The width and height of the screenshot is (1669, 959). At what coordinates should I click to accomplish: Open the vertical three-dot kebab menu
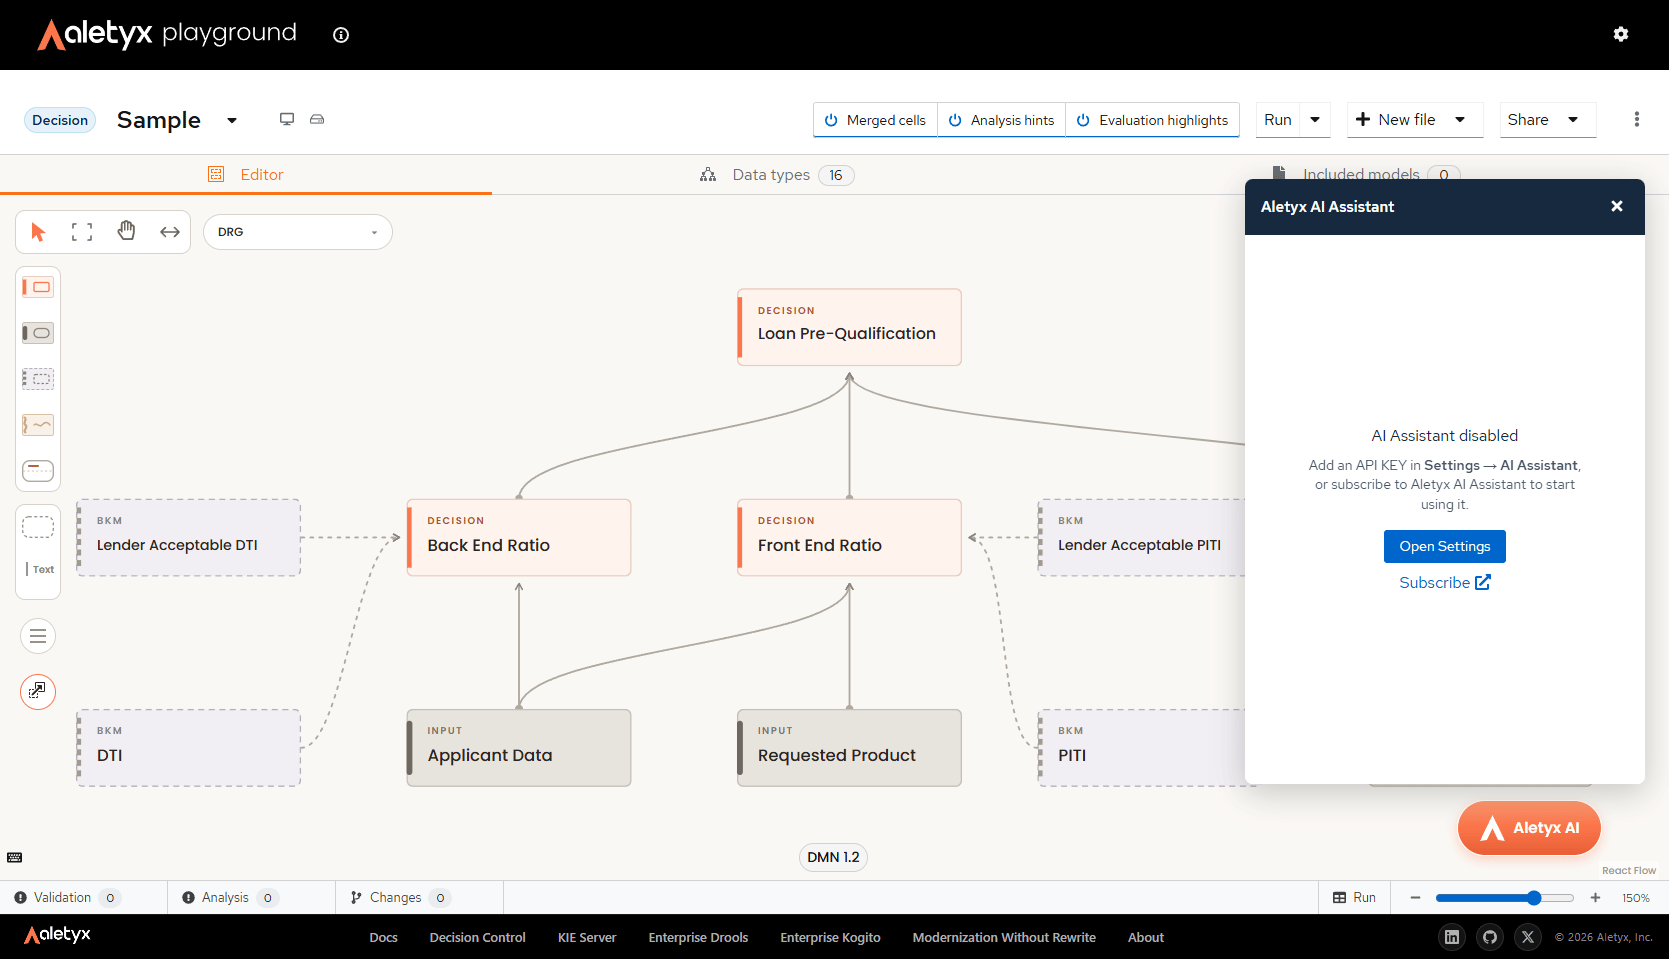pos(1637,119)
